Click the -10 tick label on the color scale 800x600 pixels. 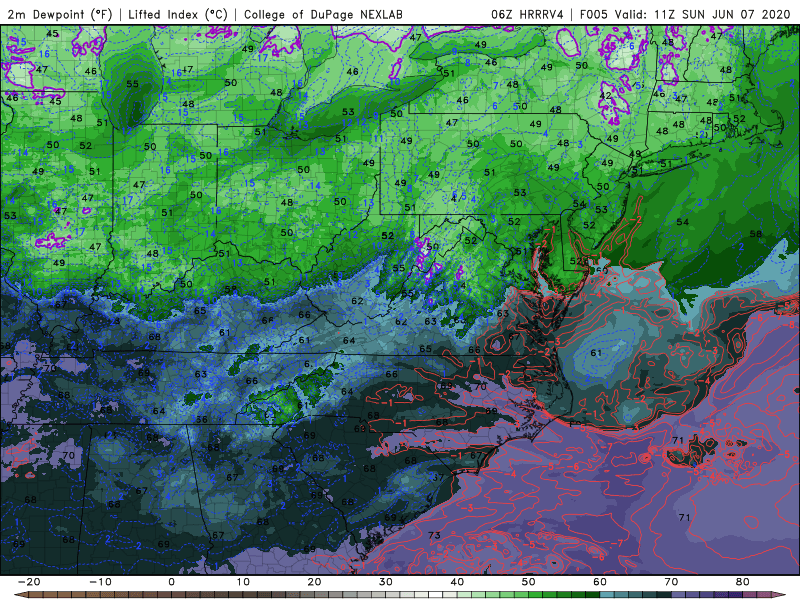(x=100, y=582)
